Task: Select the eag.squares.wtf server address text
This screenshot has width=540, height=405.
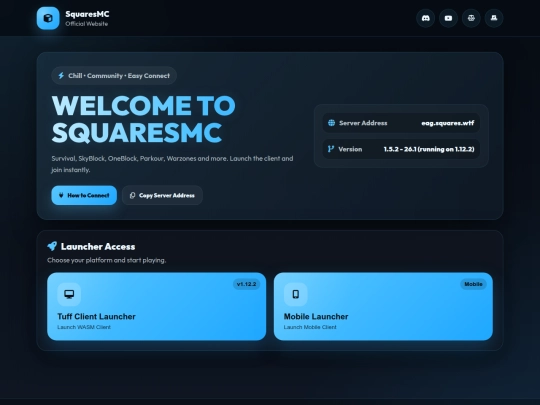Action: [448, 123]
